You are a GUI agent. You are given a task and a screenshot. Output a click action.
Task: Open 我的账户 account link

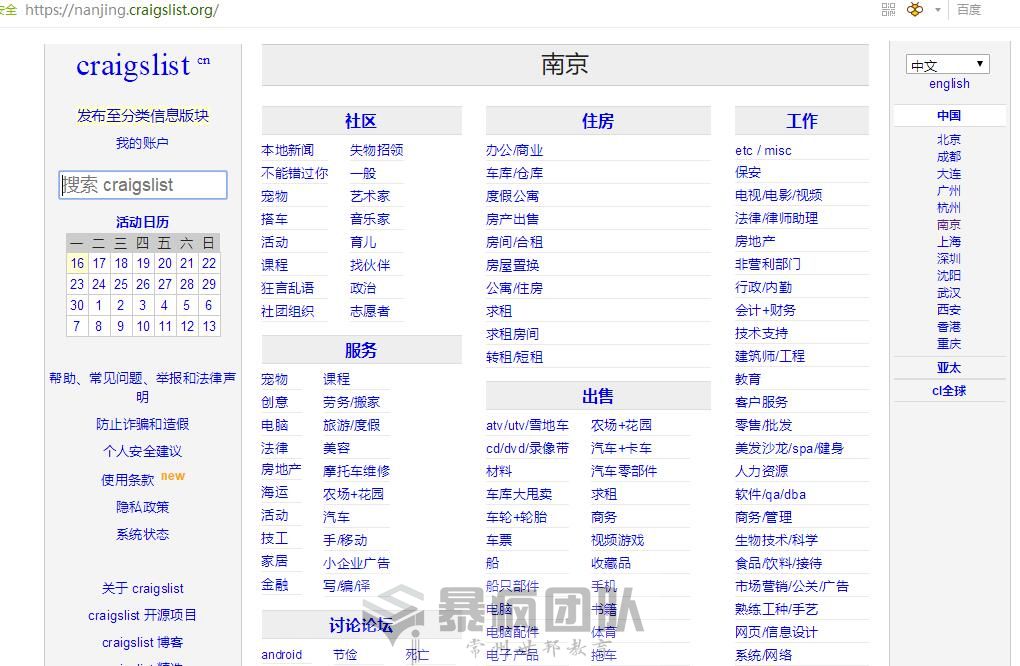pyautogui.click(x=142, y=143)
